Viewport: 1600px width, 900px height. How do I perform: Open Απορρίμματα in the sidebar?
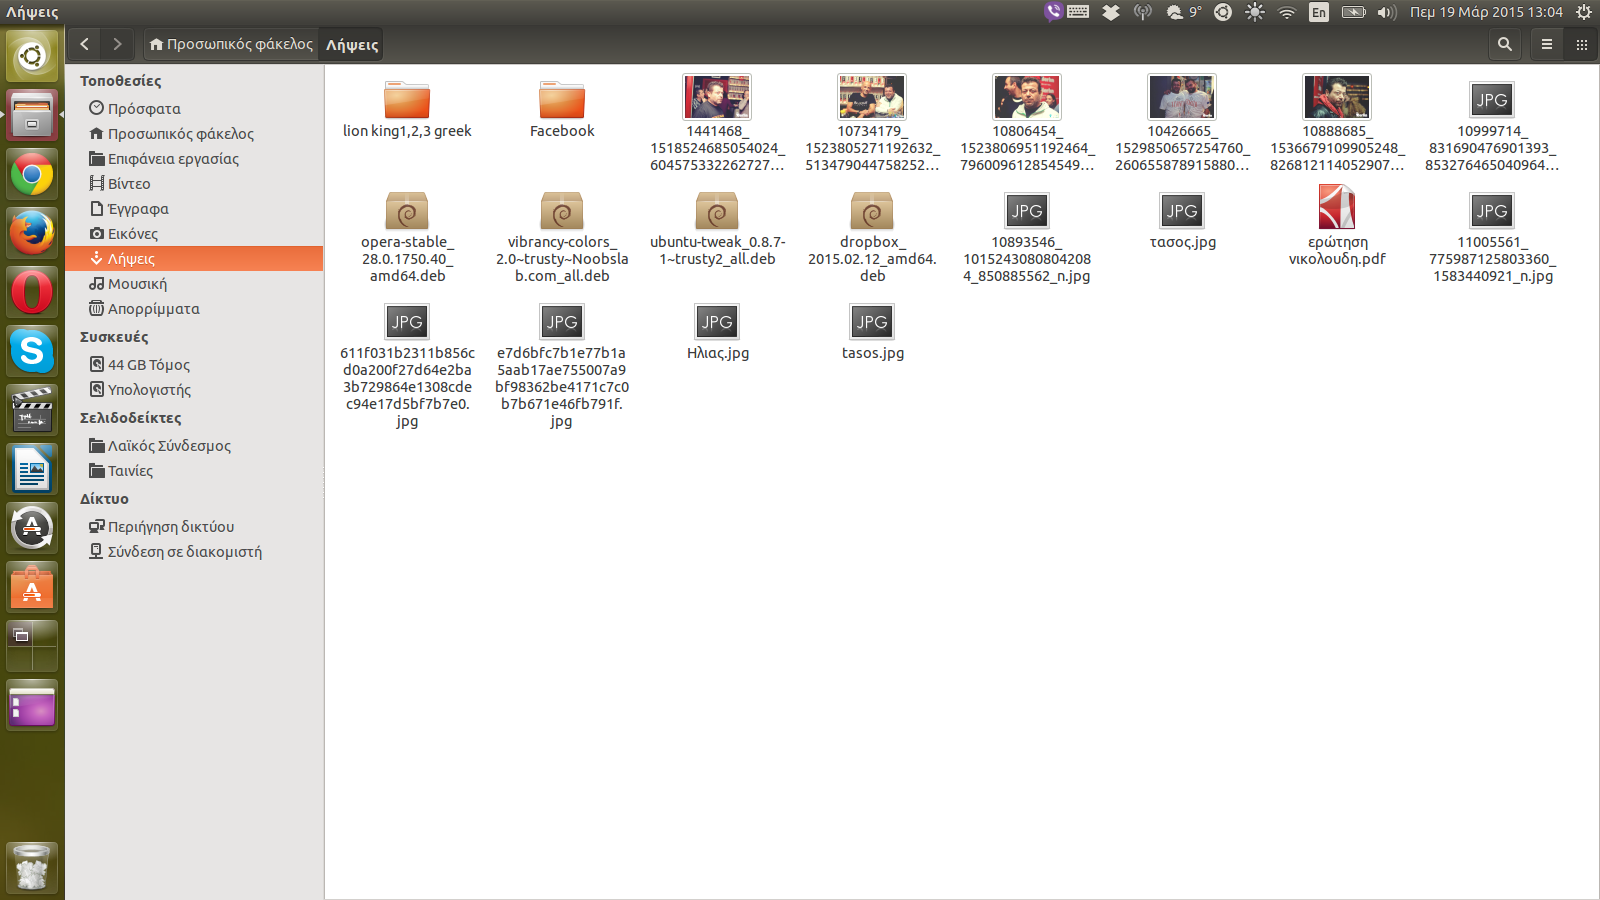pyautogui.click(x=153, y=308)
